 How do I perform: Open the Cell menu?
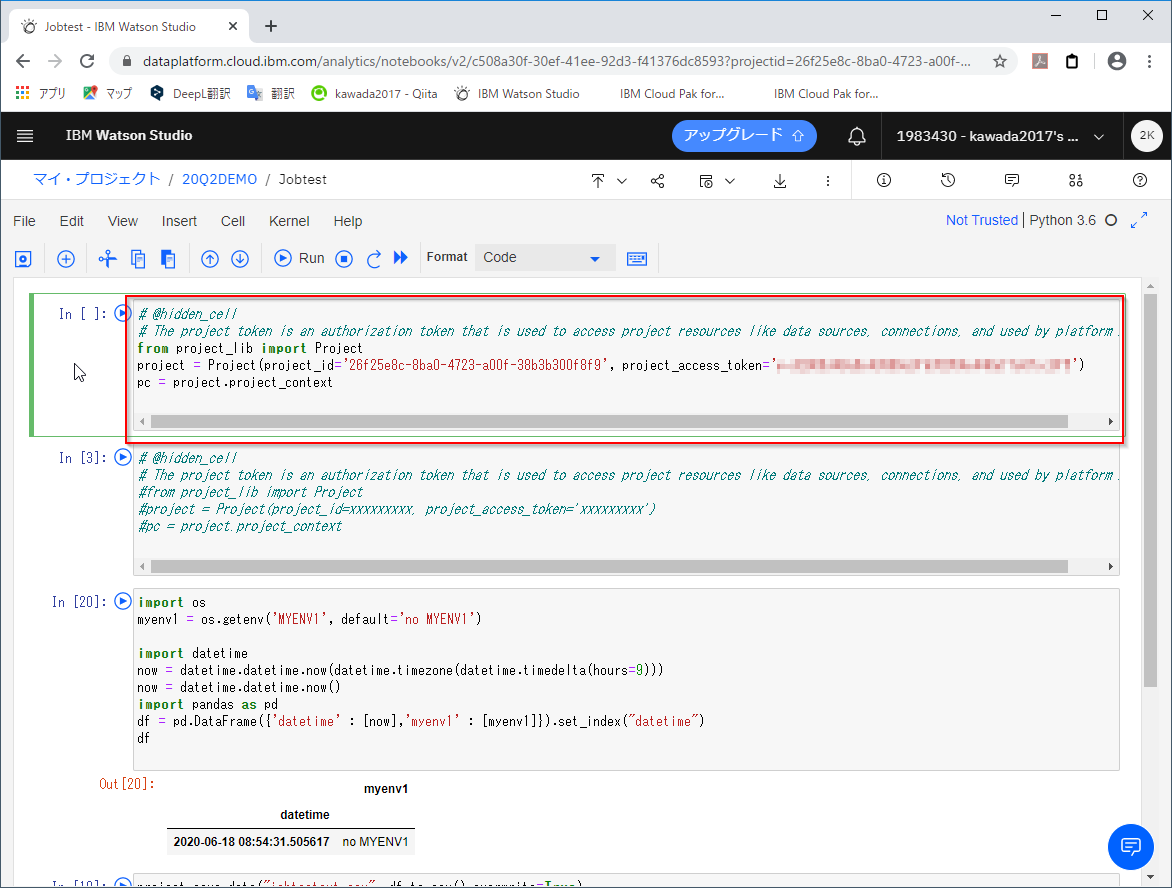(232, 221)
